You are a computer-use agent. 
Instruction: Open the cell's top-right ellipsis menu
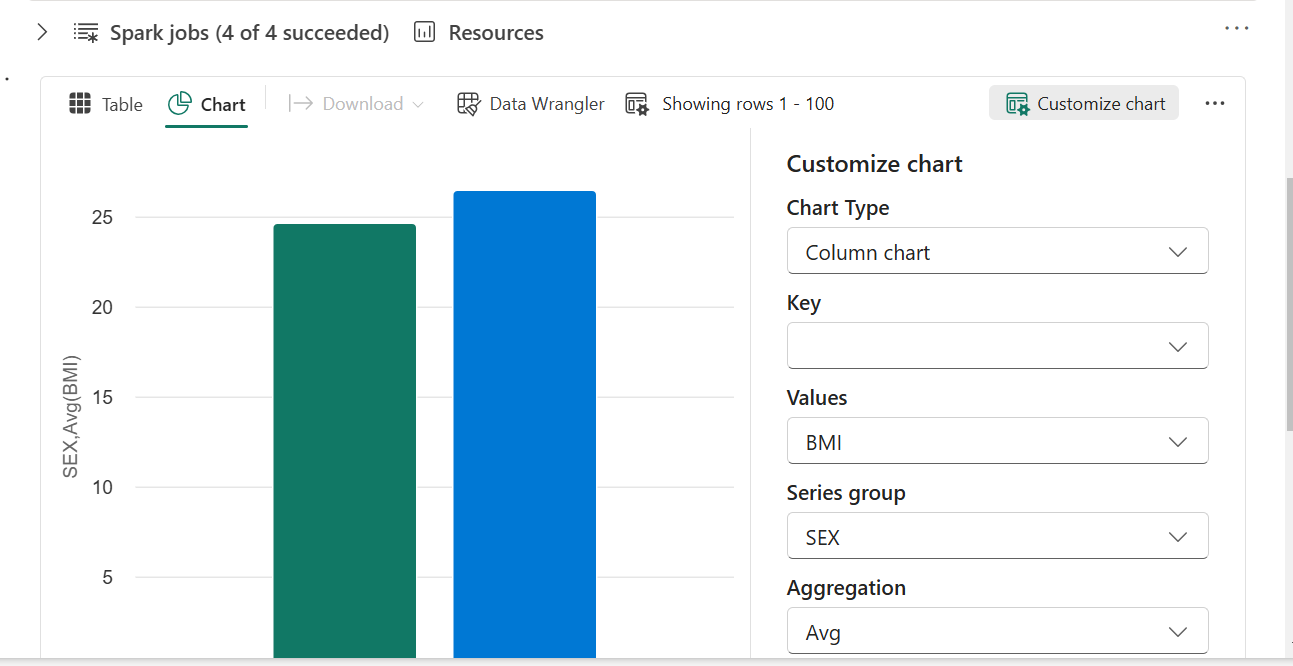1237,29
